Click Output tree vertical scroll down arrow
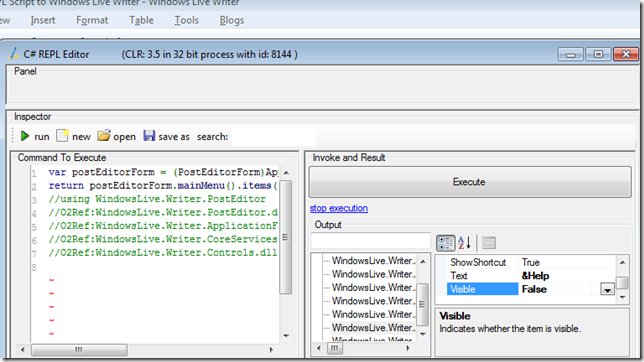This screenshot has width=644, height=362. (423, 334)
